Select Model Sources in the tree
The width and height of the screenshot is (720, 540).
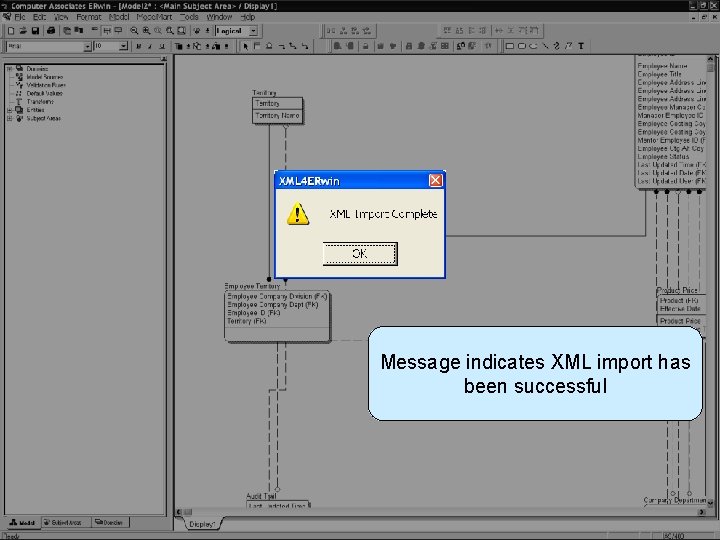coord(45,77)
